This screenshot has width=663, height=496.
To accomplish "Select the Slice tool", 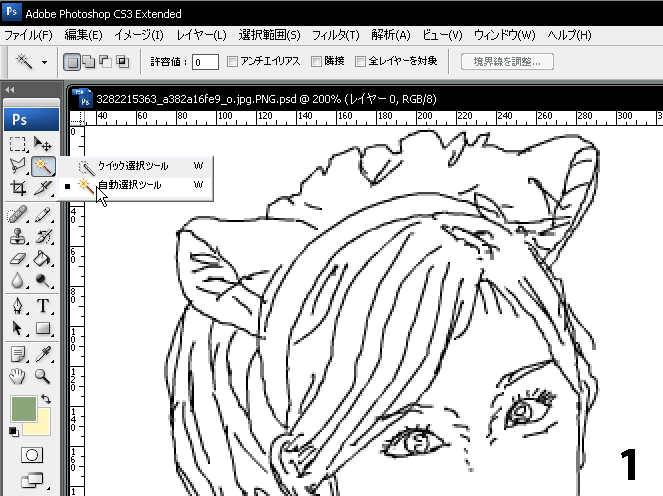I will pos(43,188).
